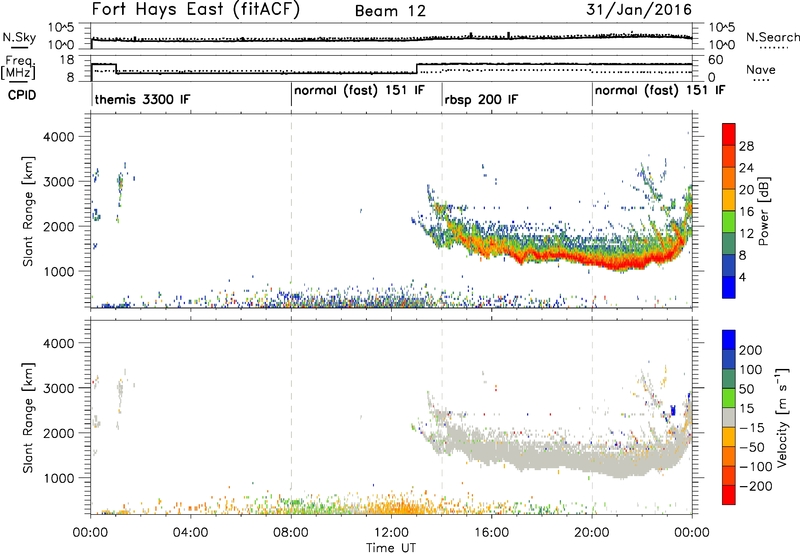Click the '08:00' time axis tick label
This screenshot has height=554, width=800.
point(291,532)
